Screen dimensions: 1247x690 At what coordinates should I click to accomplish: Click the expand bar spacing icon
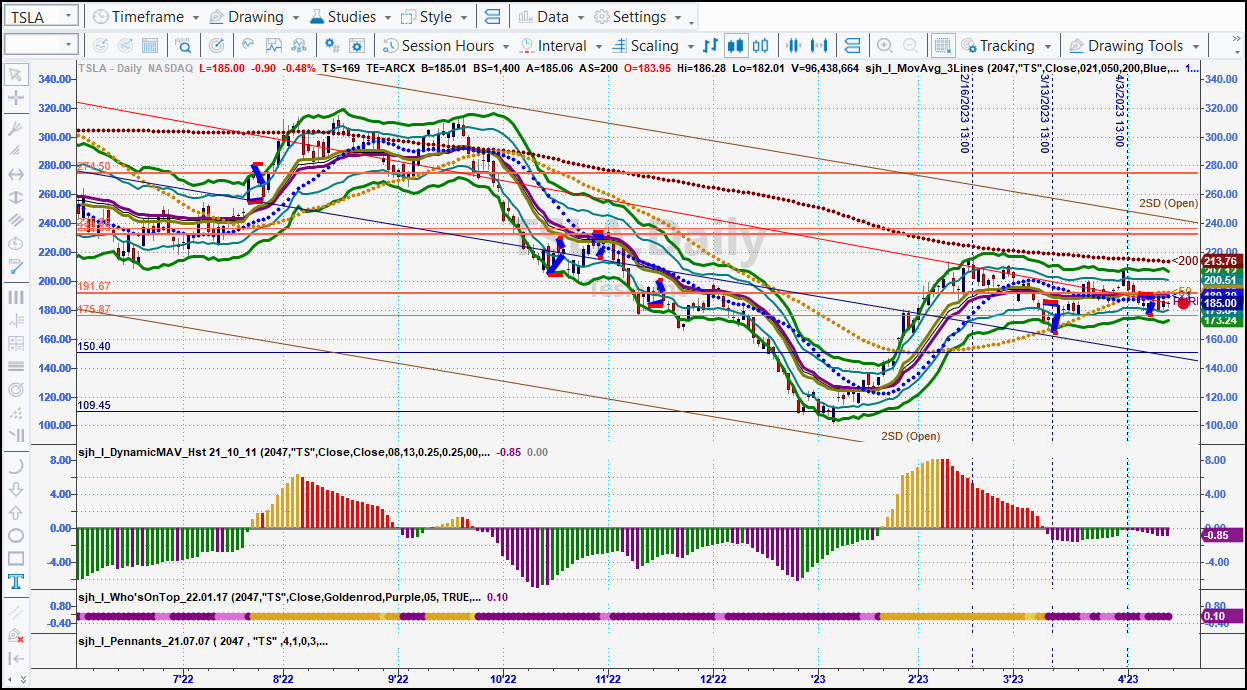pyautogui.click(x=819, y=45)
